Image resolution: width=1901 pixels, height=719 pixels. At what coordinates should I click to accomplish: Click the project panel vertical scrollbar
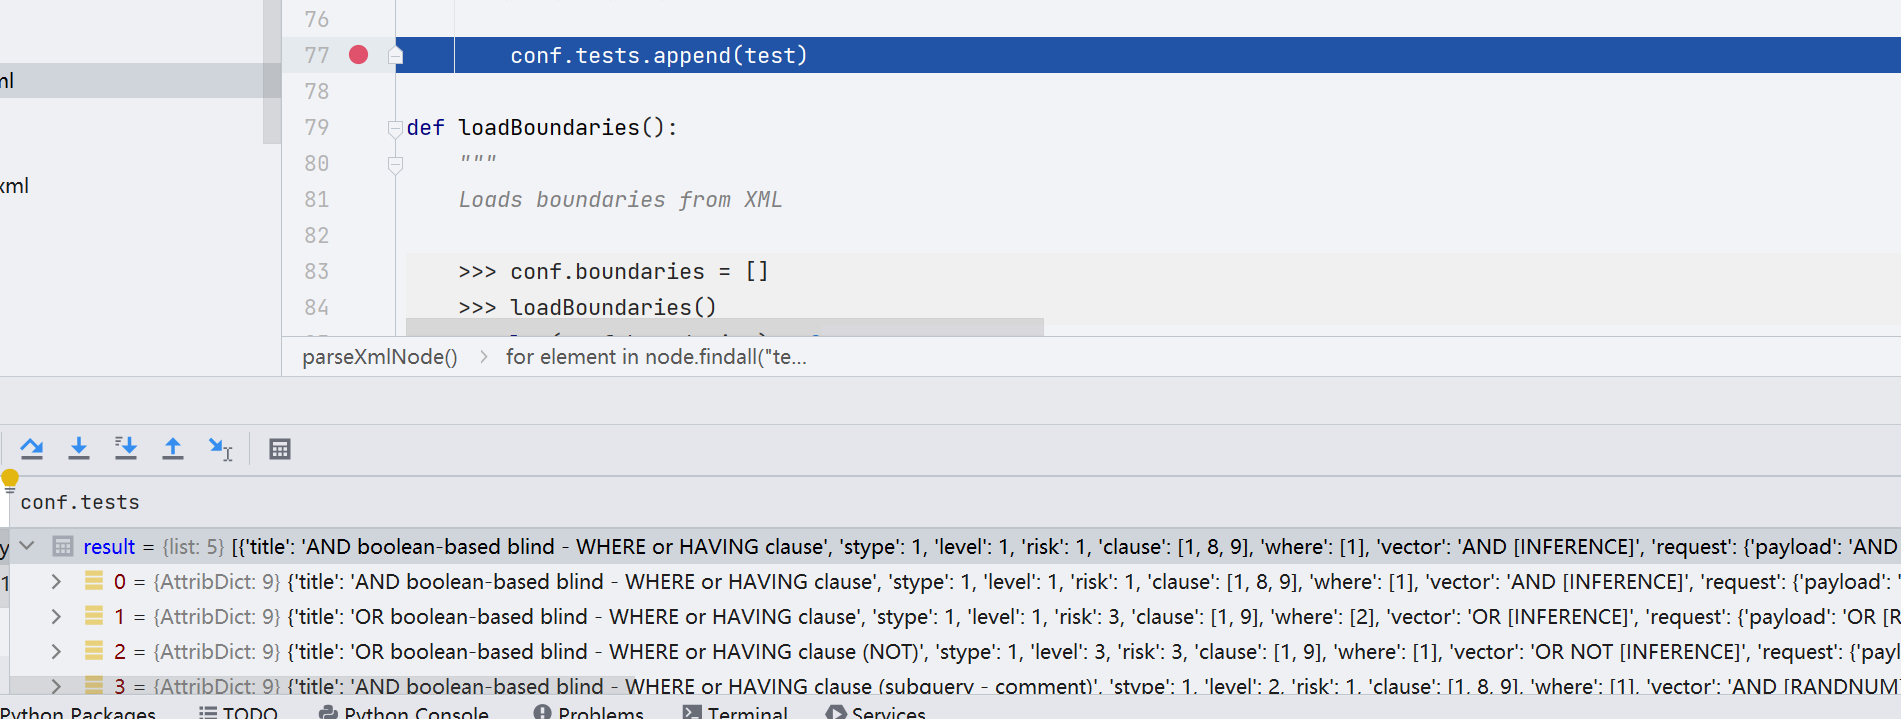click(x=272, y=72)
